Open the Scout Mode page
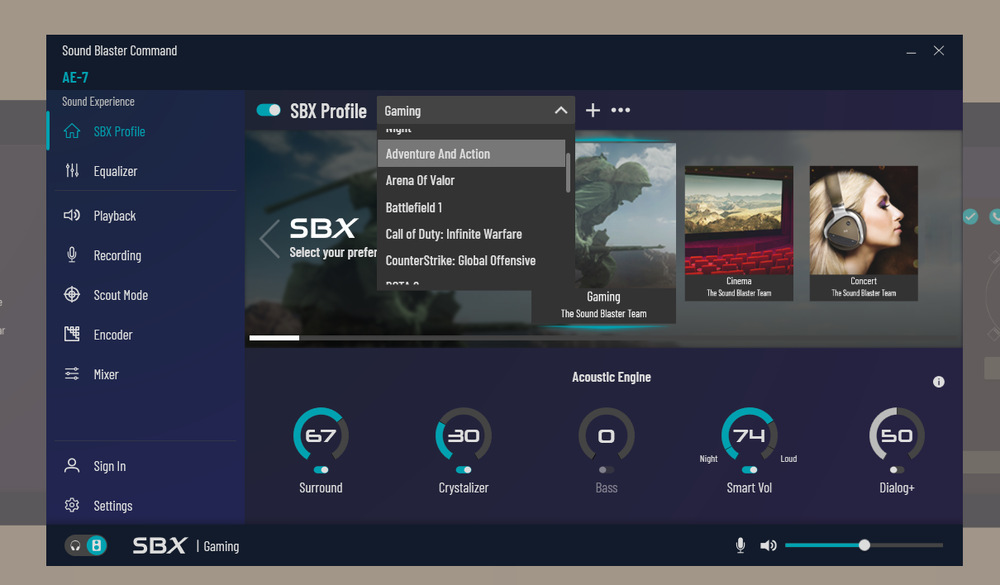 click(x=121, y=295)
